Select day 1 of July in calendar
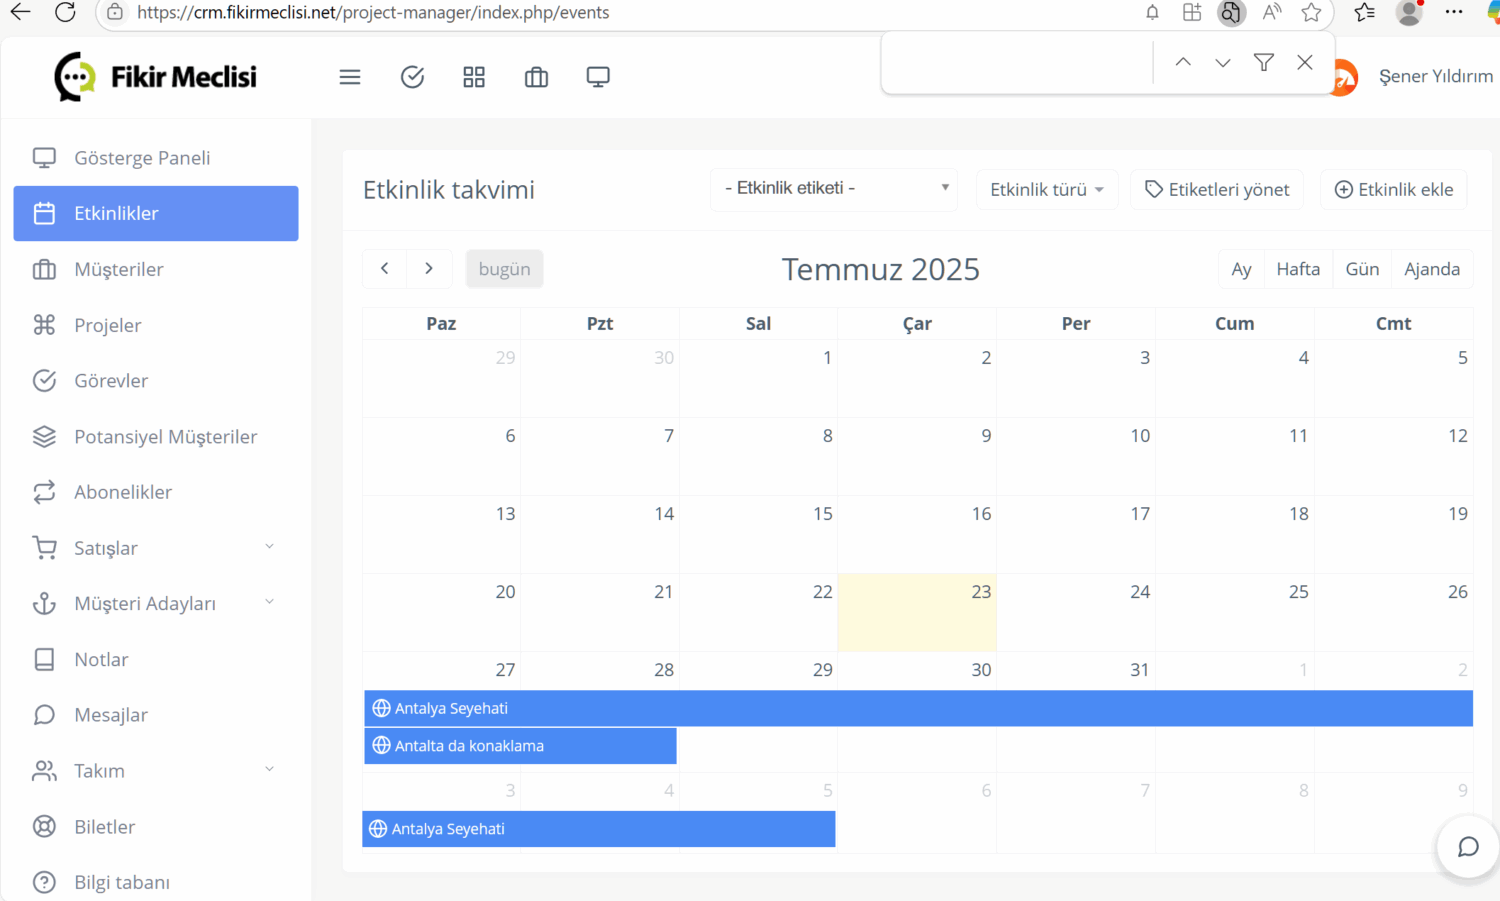The height and width of the screenshot is (901, 1500). (758, 378)
